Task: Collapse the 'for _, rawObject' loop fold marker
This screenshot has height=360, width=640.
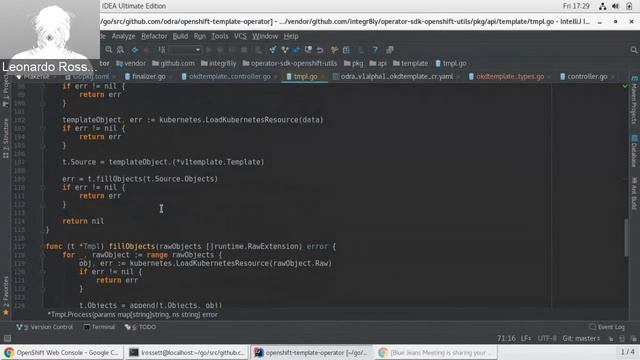Action: (x=43, y=255)
